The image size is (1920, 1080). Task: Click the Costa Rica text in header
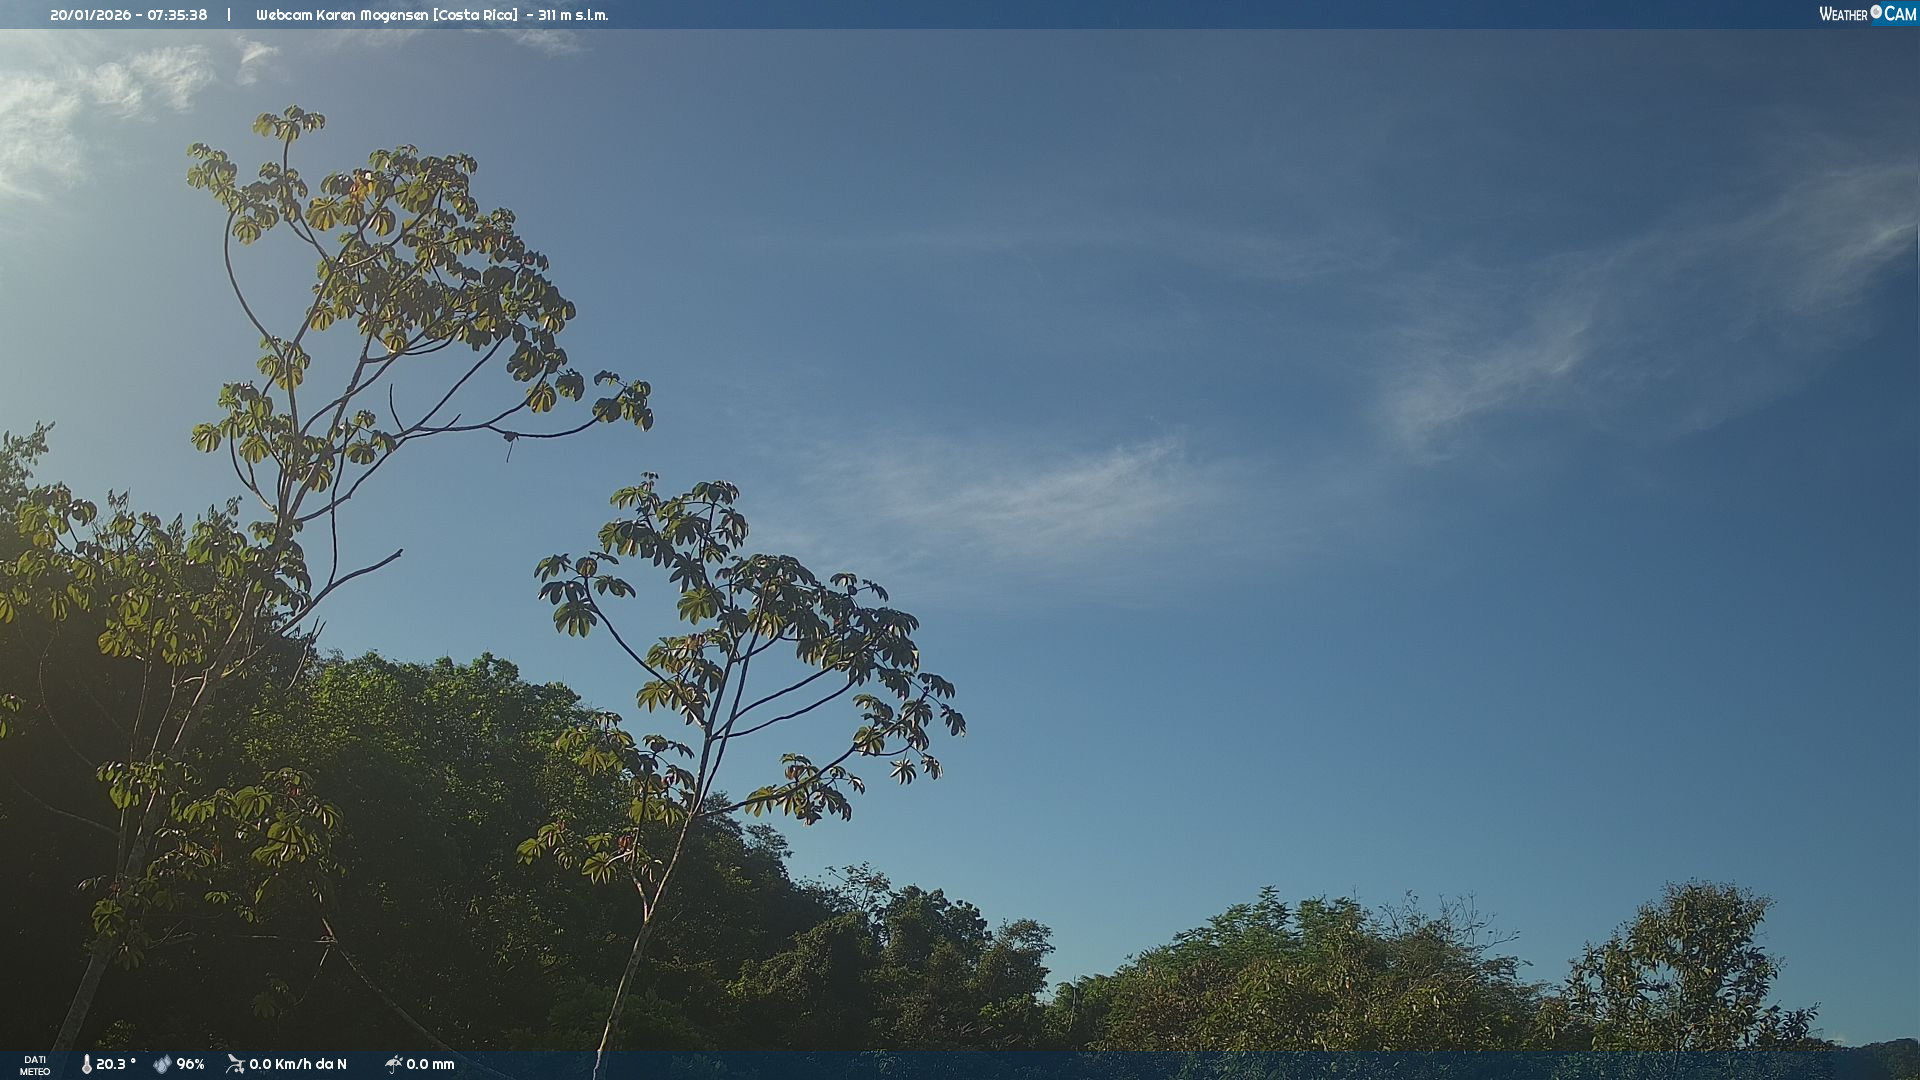(475, 15)
